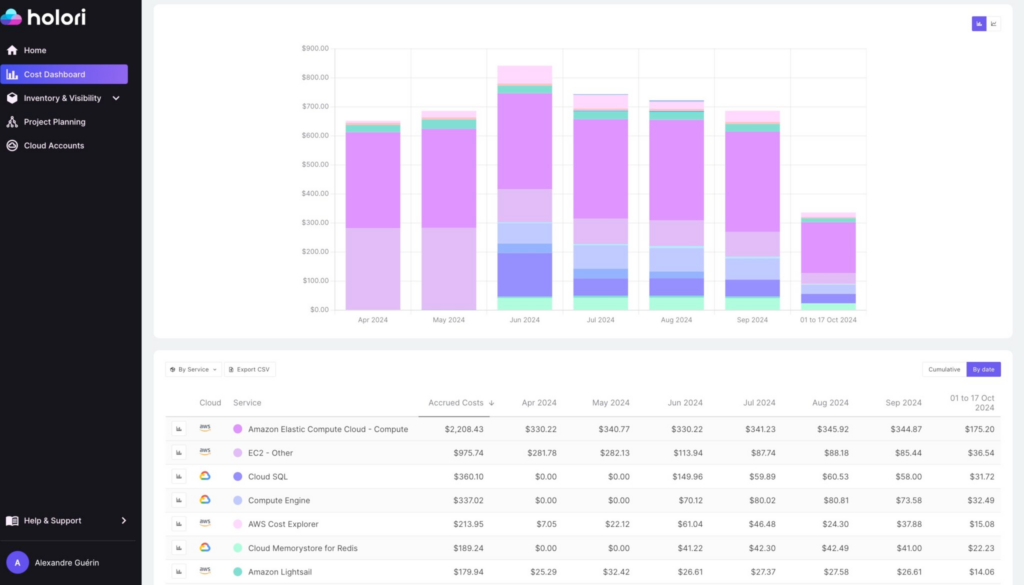This screenshot has width=1024, height=585.
Task: Click the Export CSV button
Action: (249, 369)
